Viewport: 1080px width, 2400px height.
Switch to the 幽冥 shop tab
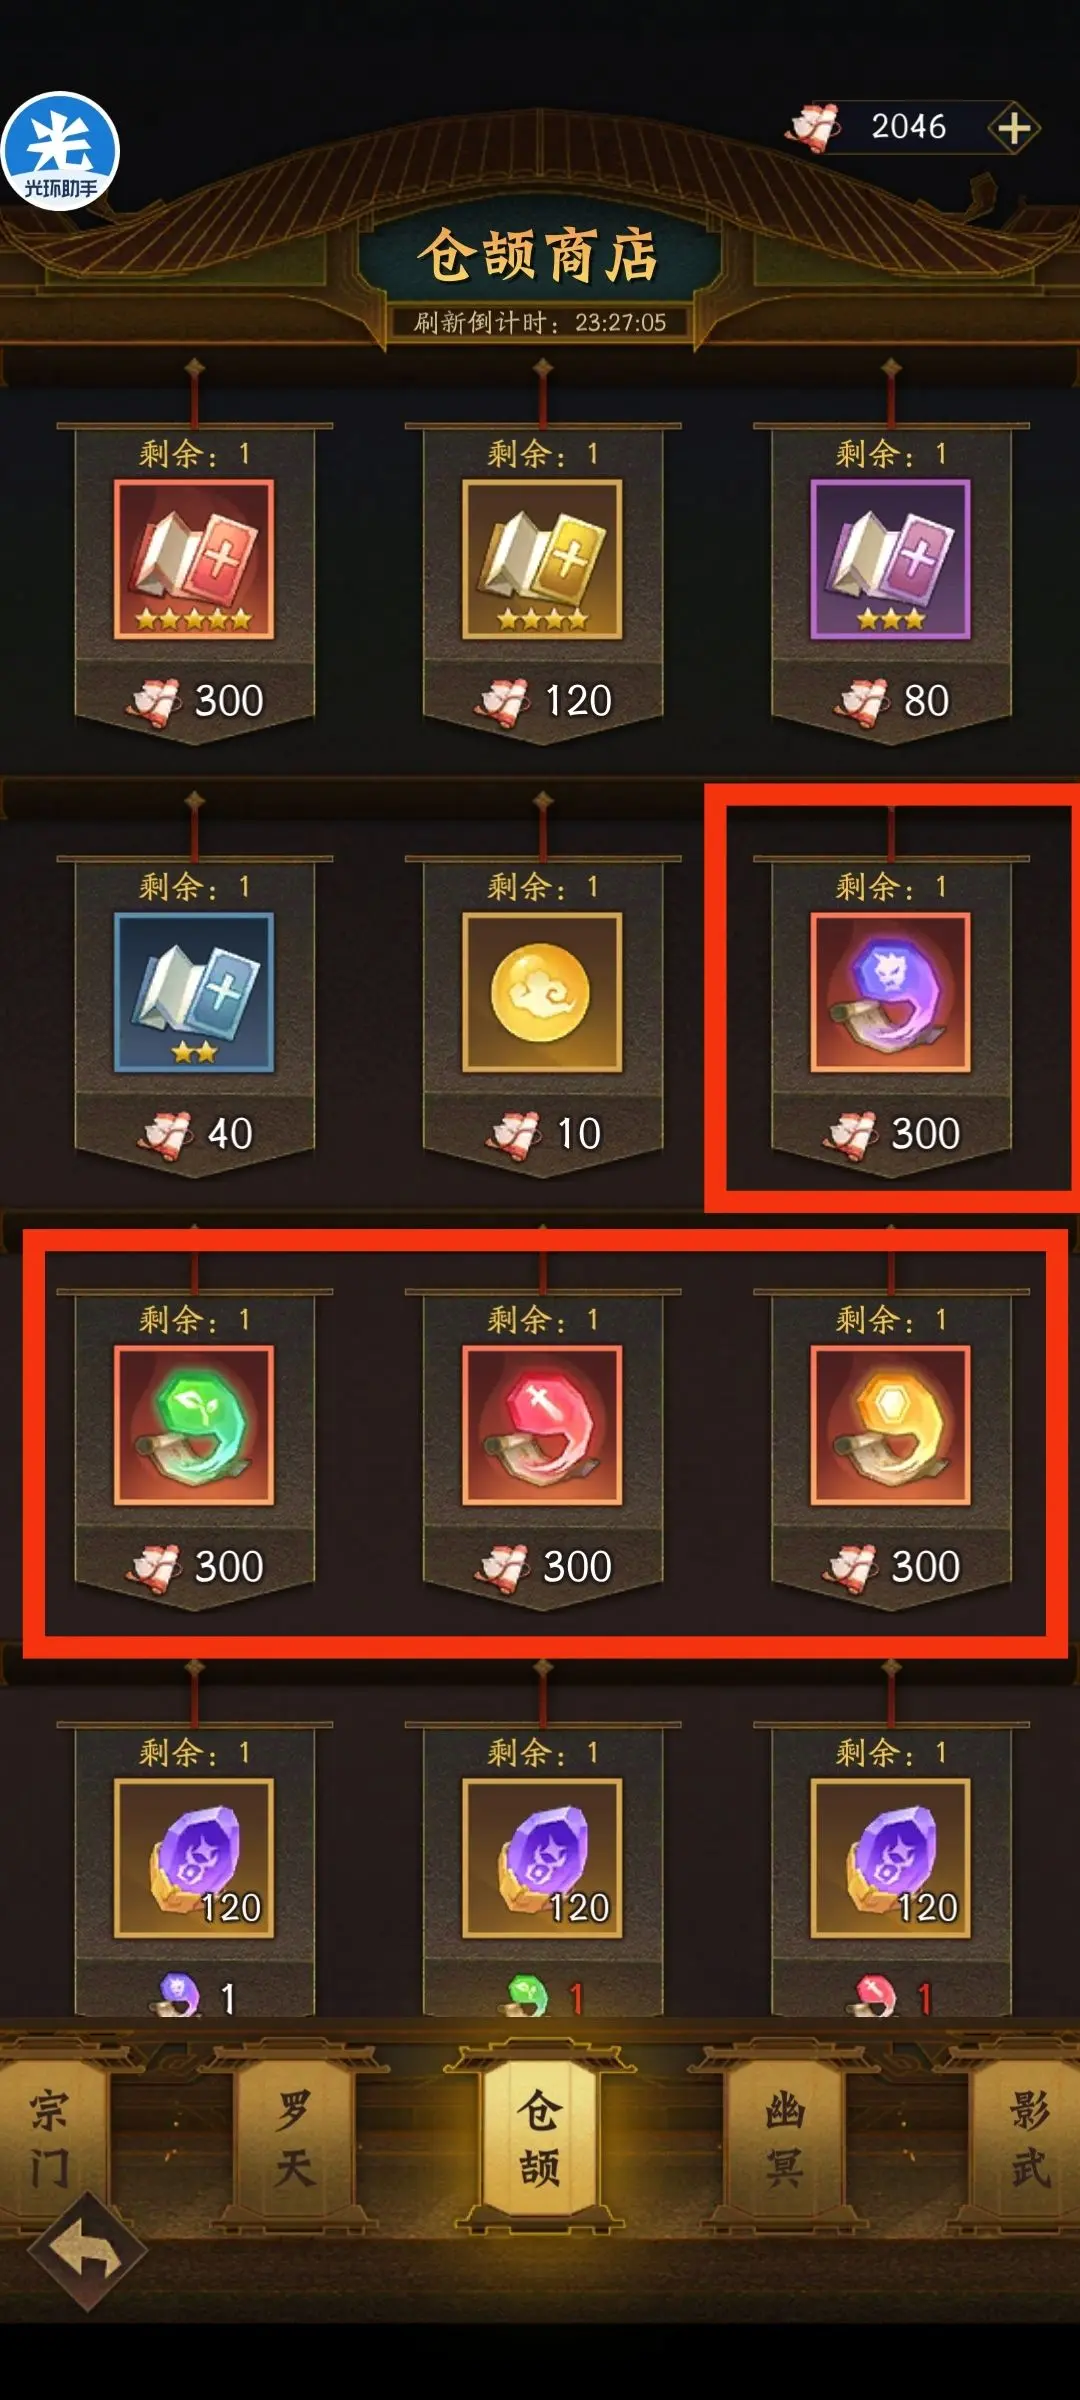785,2141
